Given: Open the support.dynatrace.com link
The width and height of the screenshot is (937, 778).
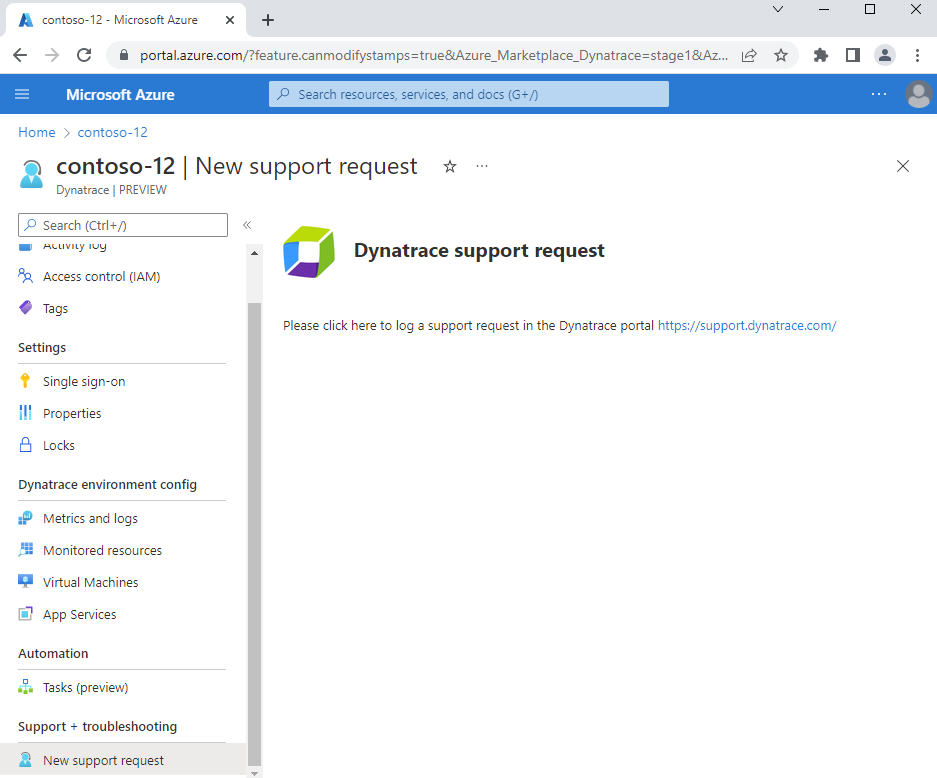Looking at the screenshot, I should pyautogui.click(x=747, y=326).
